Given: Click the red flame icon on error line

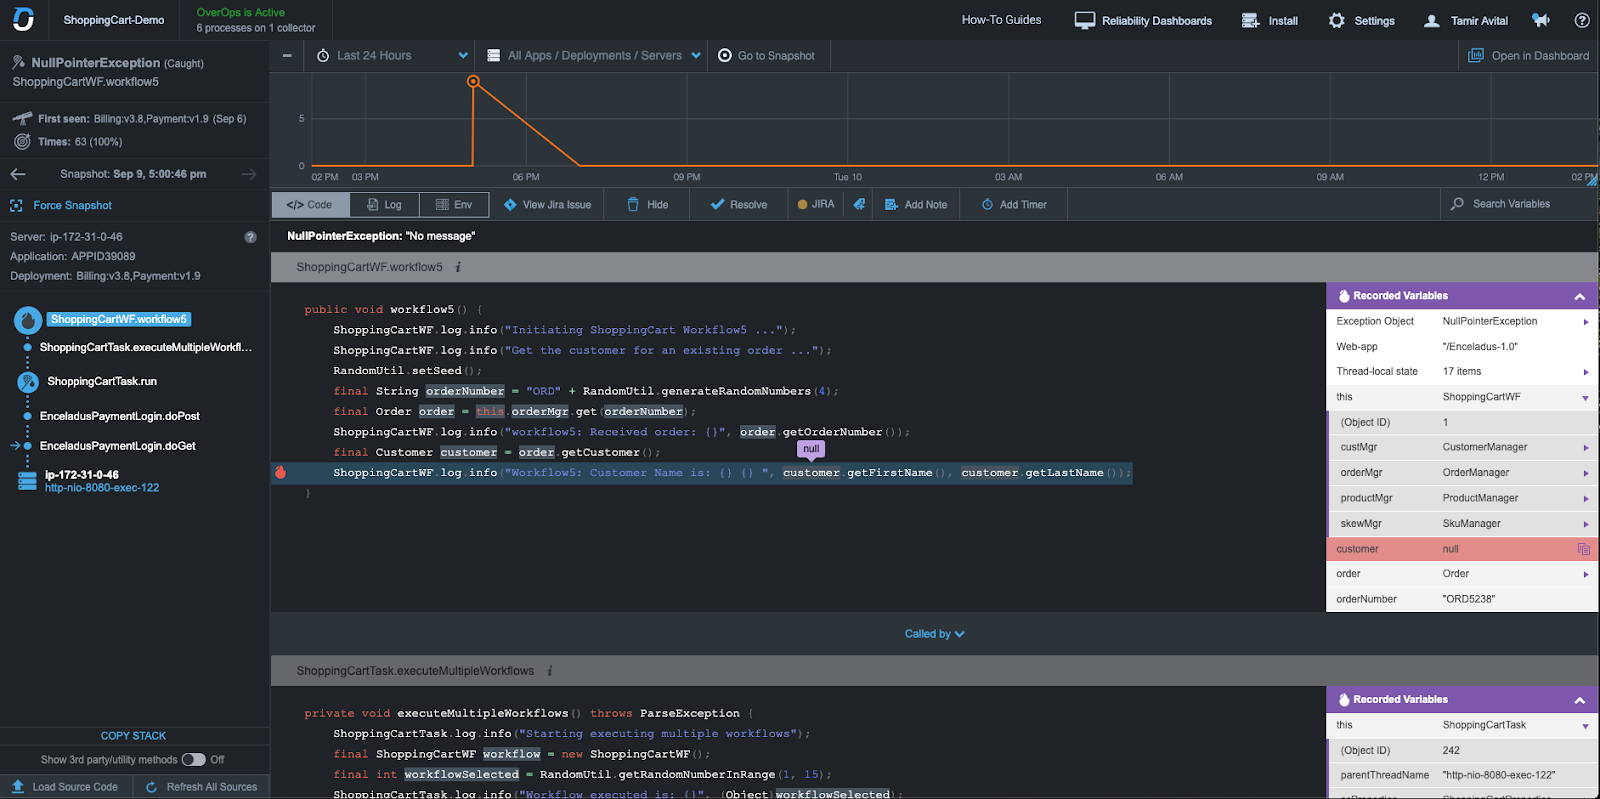Looking at the screenshot, I should coord(281,472).
